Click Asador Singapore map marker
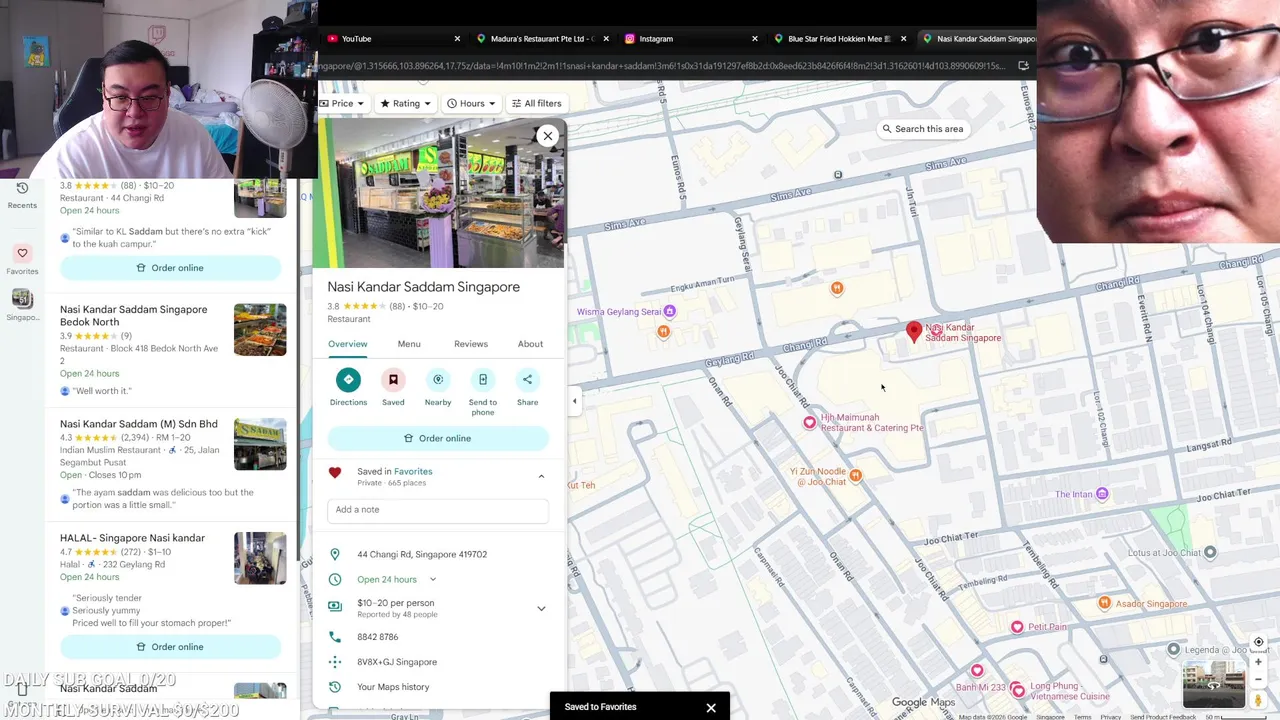The width and height of the screenshot is (1280, 720). (x=1104, y=603)
